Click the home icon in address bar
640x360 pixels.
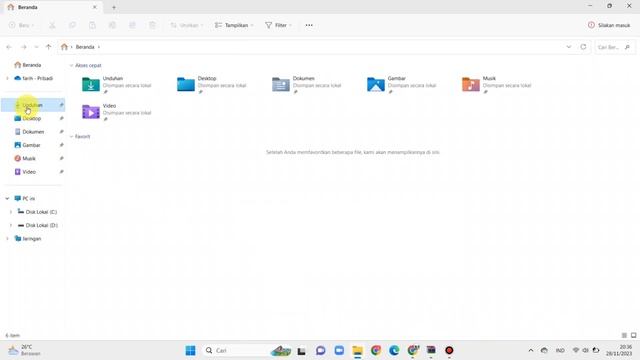64,47
